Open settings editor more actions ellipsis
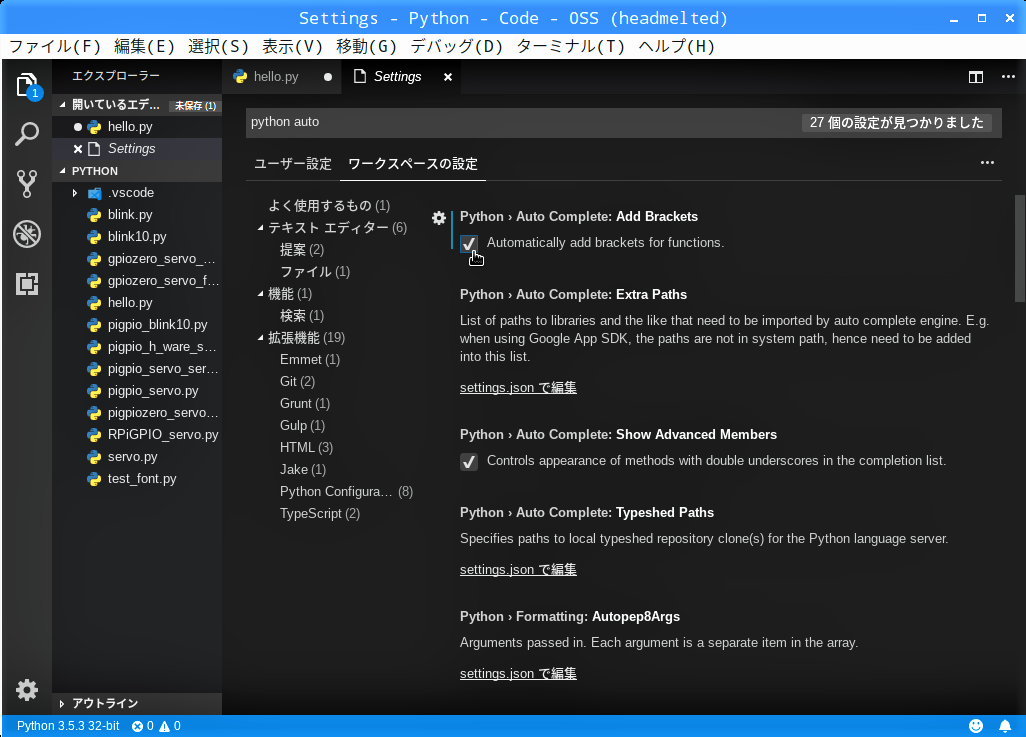Image resolution: width=1026 pixels, height=737 pixels. click(987, 162)
